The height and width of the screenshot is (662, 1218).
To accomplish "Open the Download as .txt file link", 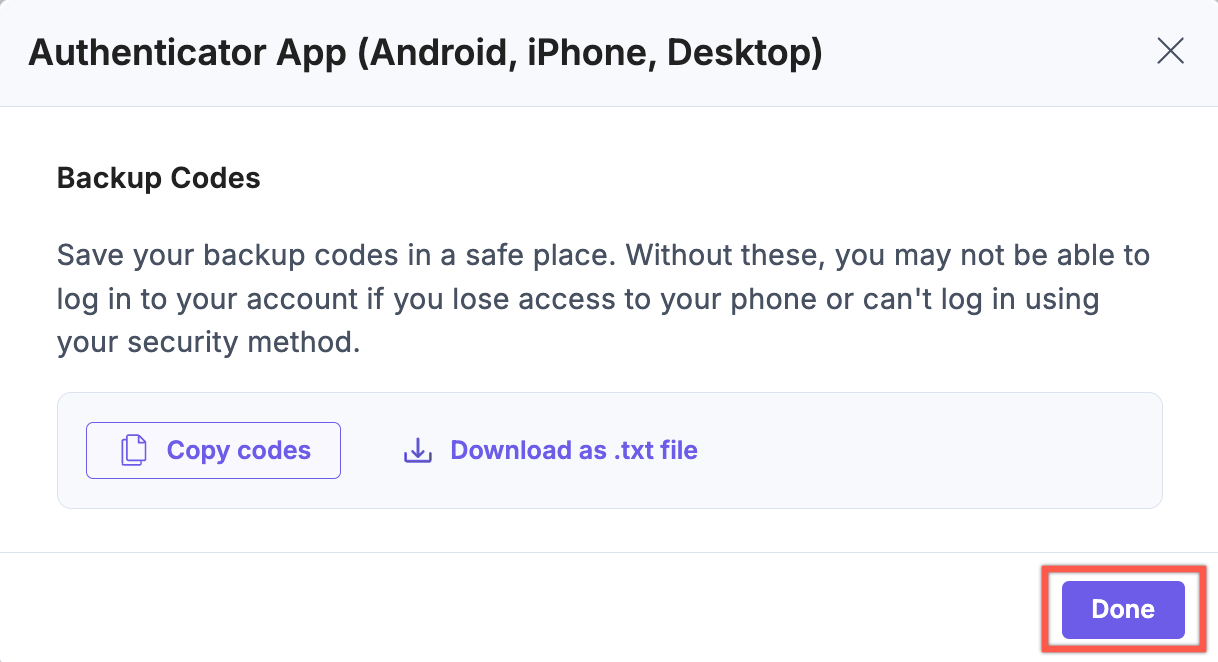I will point(573,451).
